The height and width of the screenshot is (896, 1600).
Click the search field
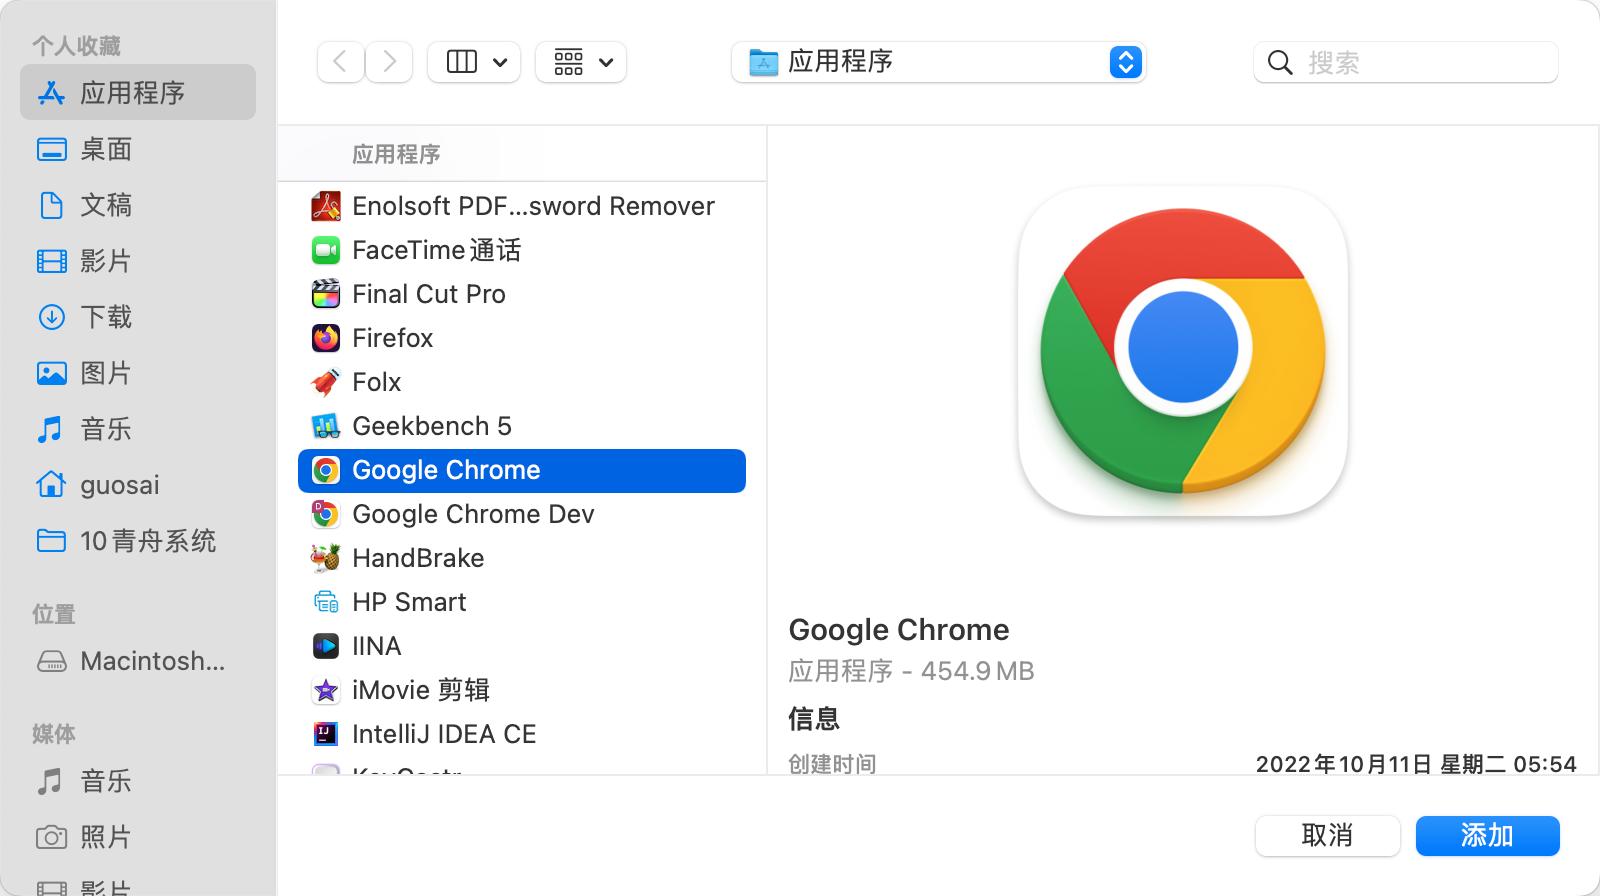tap(1405, 61)
